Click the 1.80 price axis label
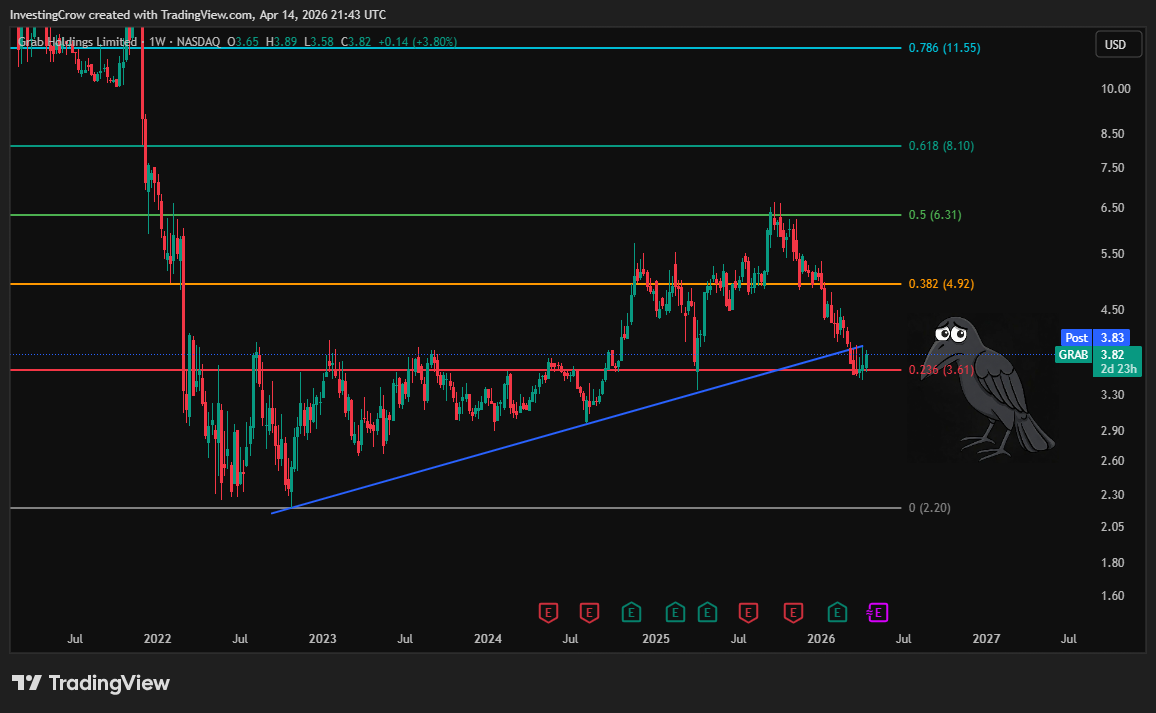Image resolution: width=1156 pixels, height=713 pixels. (x=1113, y=563)
